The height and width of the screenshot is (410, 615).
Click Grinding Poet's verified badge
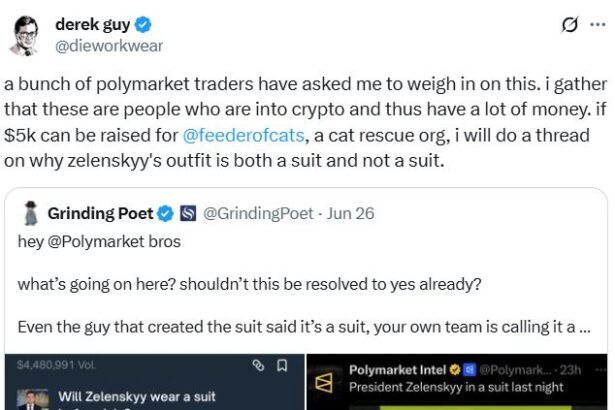[164, 212]
